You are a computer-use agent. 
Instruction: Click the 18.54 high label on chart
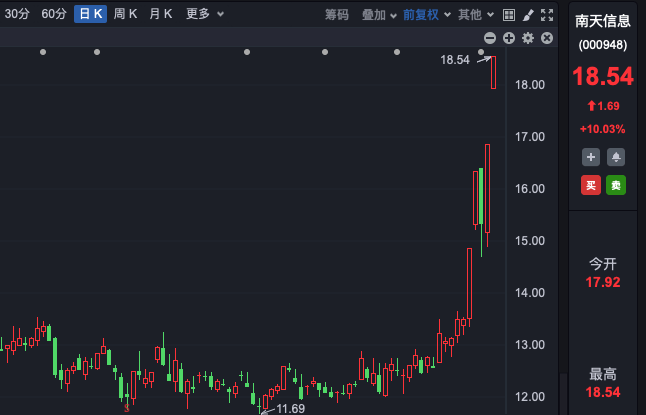click(455, 60)
